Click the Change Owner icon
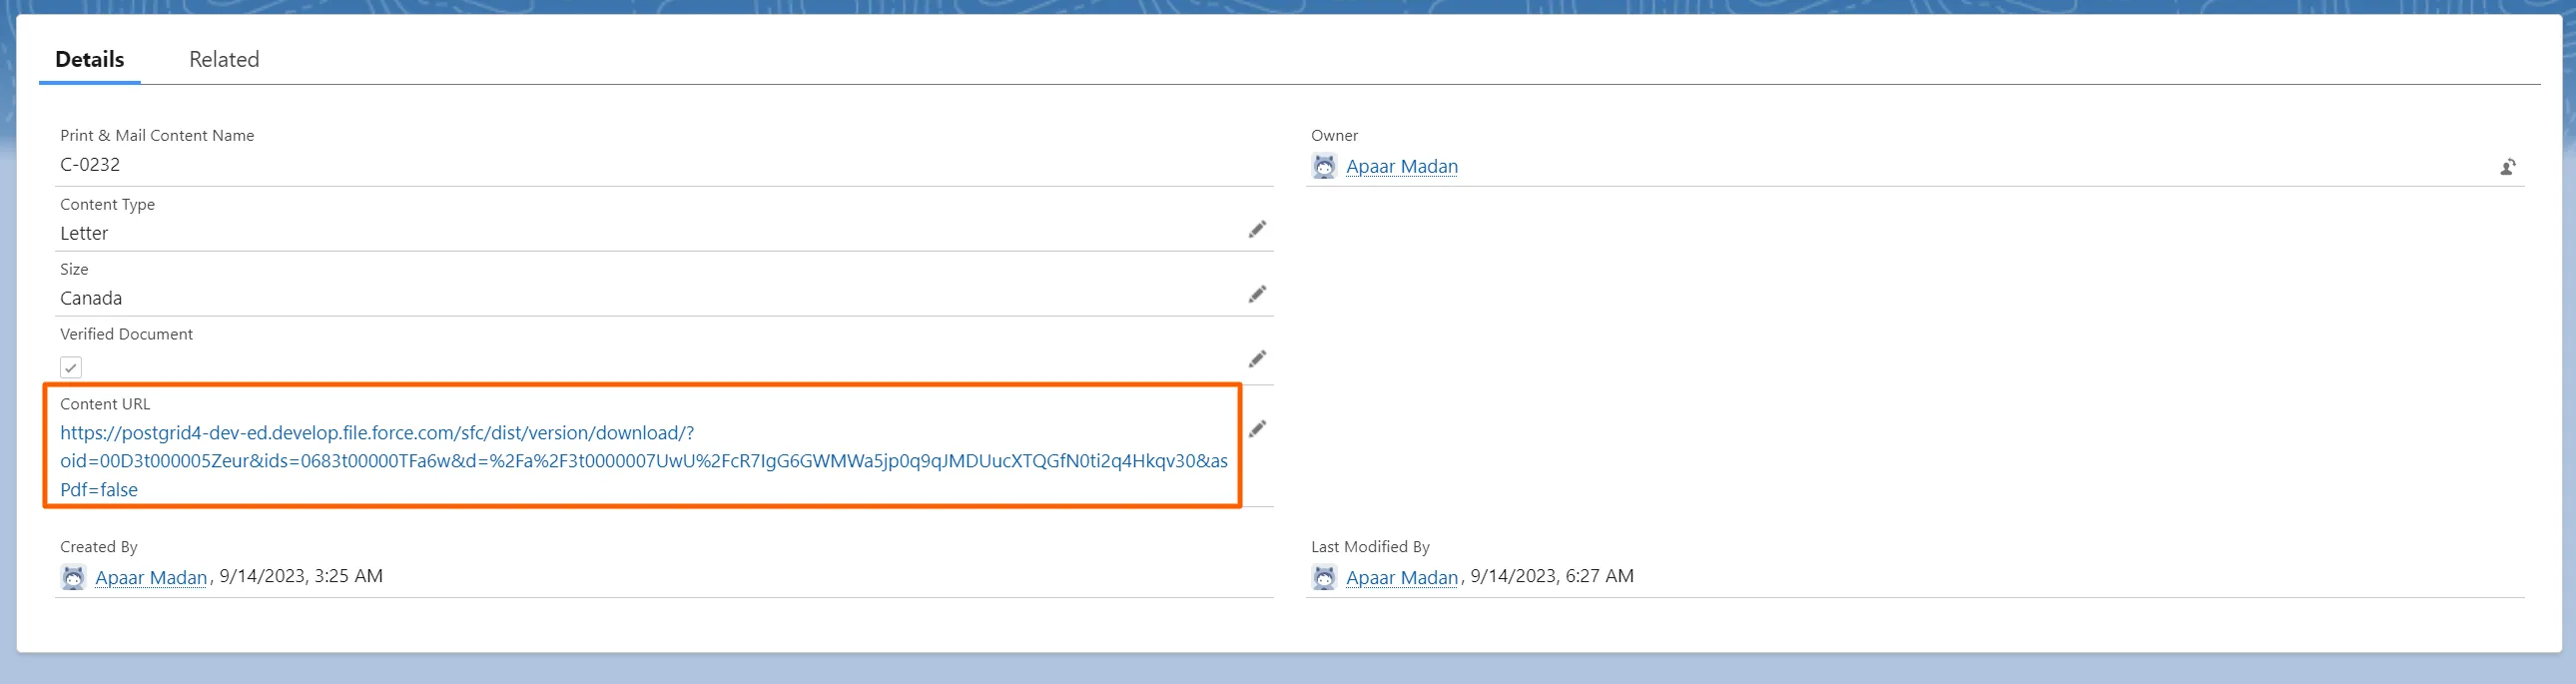 click(x=2508, y=167)
